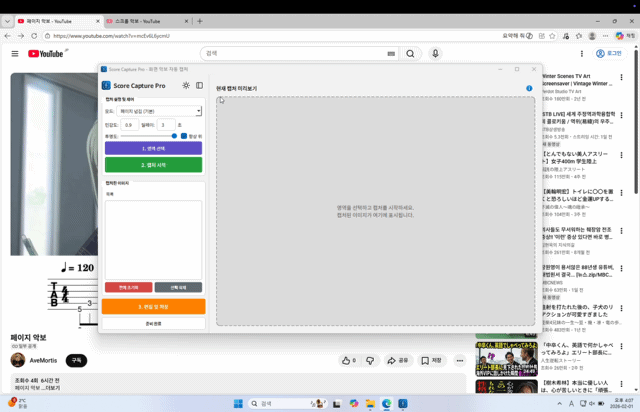
Task: Click the YouTube voice search microphone
Action: click(x=435, y=53)
